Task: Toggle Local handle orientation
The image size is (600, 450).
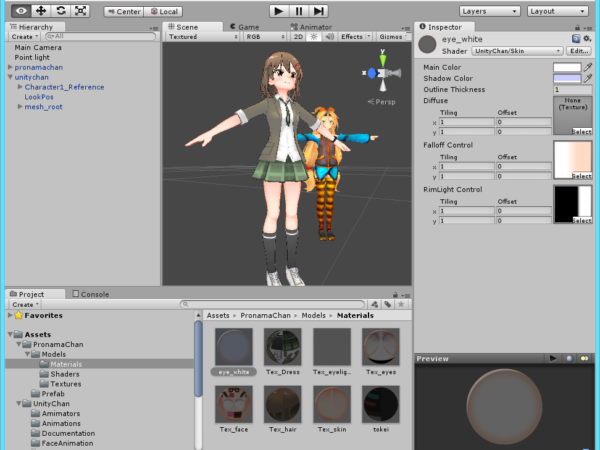Action: 163,11
